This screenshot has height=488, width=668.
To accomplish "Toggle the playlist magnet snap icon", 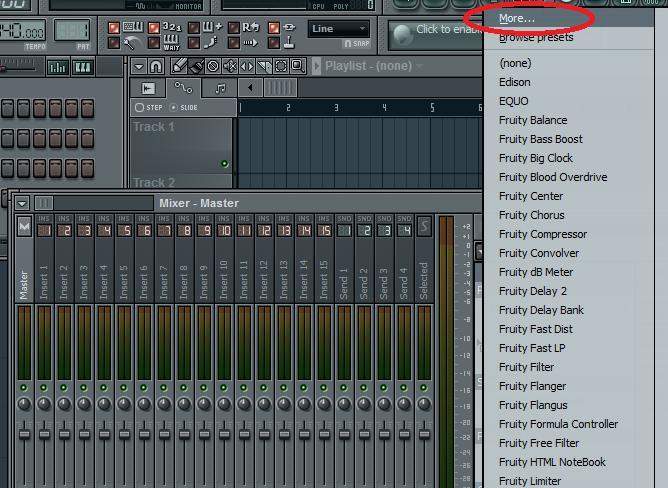I will [x=156, y=66].
